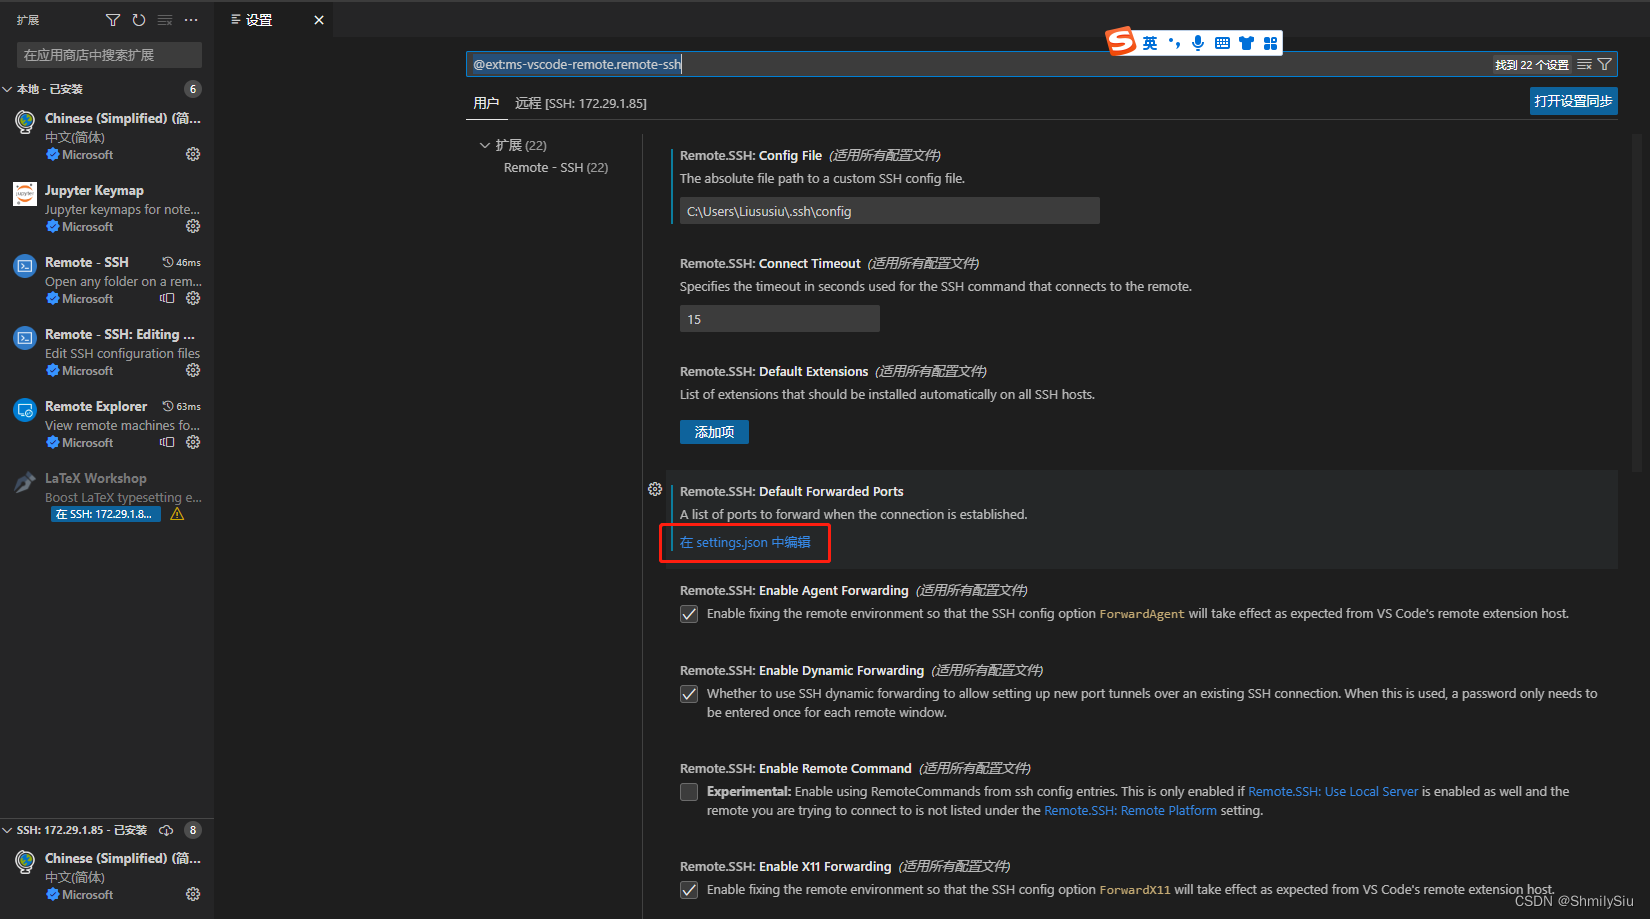This screenshot has width=1650, height=919.
Task: Open Sogou toolbox icon
Action: click(x=1270, y=42)
